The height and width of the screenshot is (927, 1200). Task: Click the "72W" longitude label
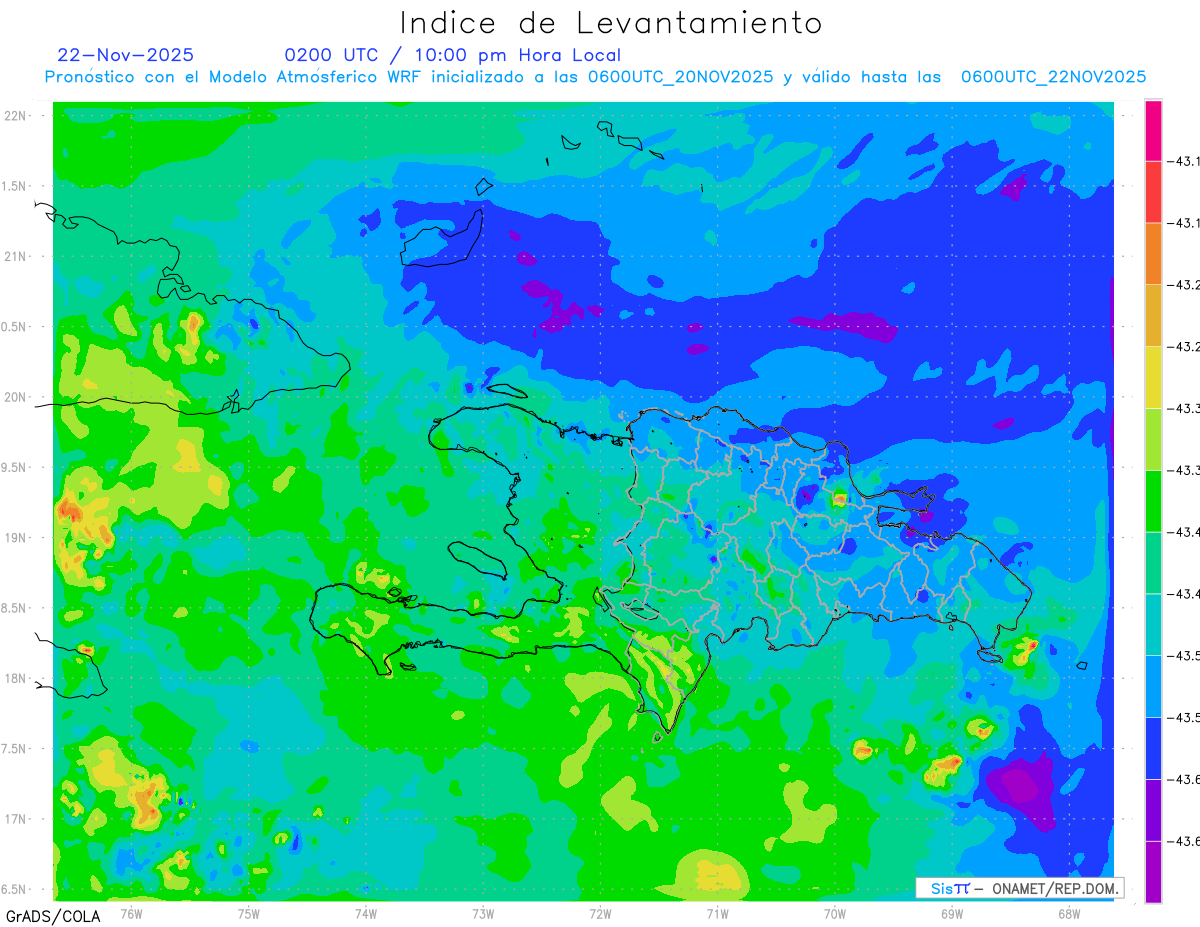(600, 913)
